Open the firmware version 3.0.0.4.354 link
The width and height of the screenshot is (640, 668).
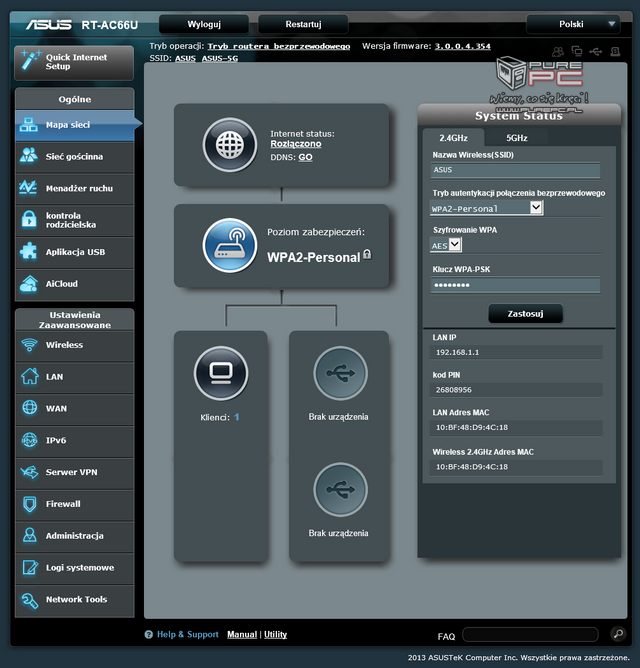tap(462, 46)
